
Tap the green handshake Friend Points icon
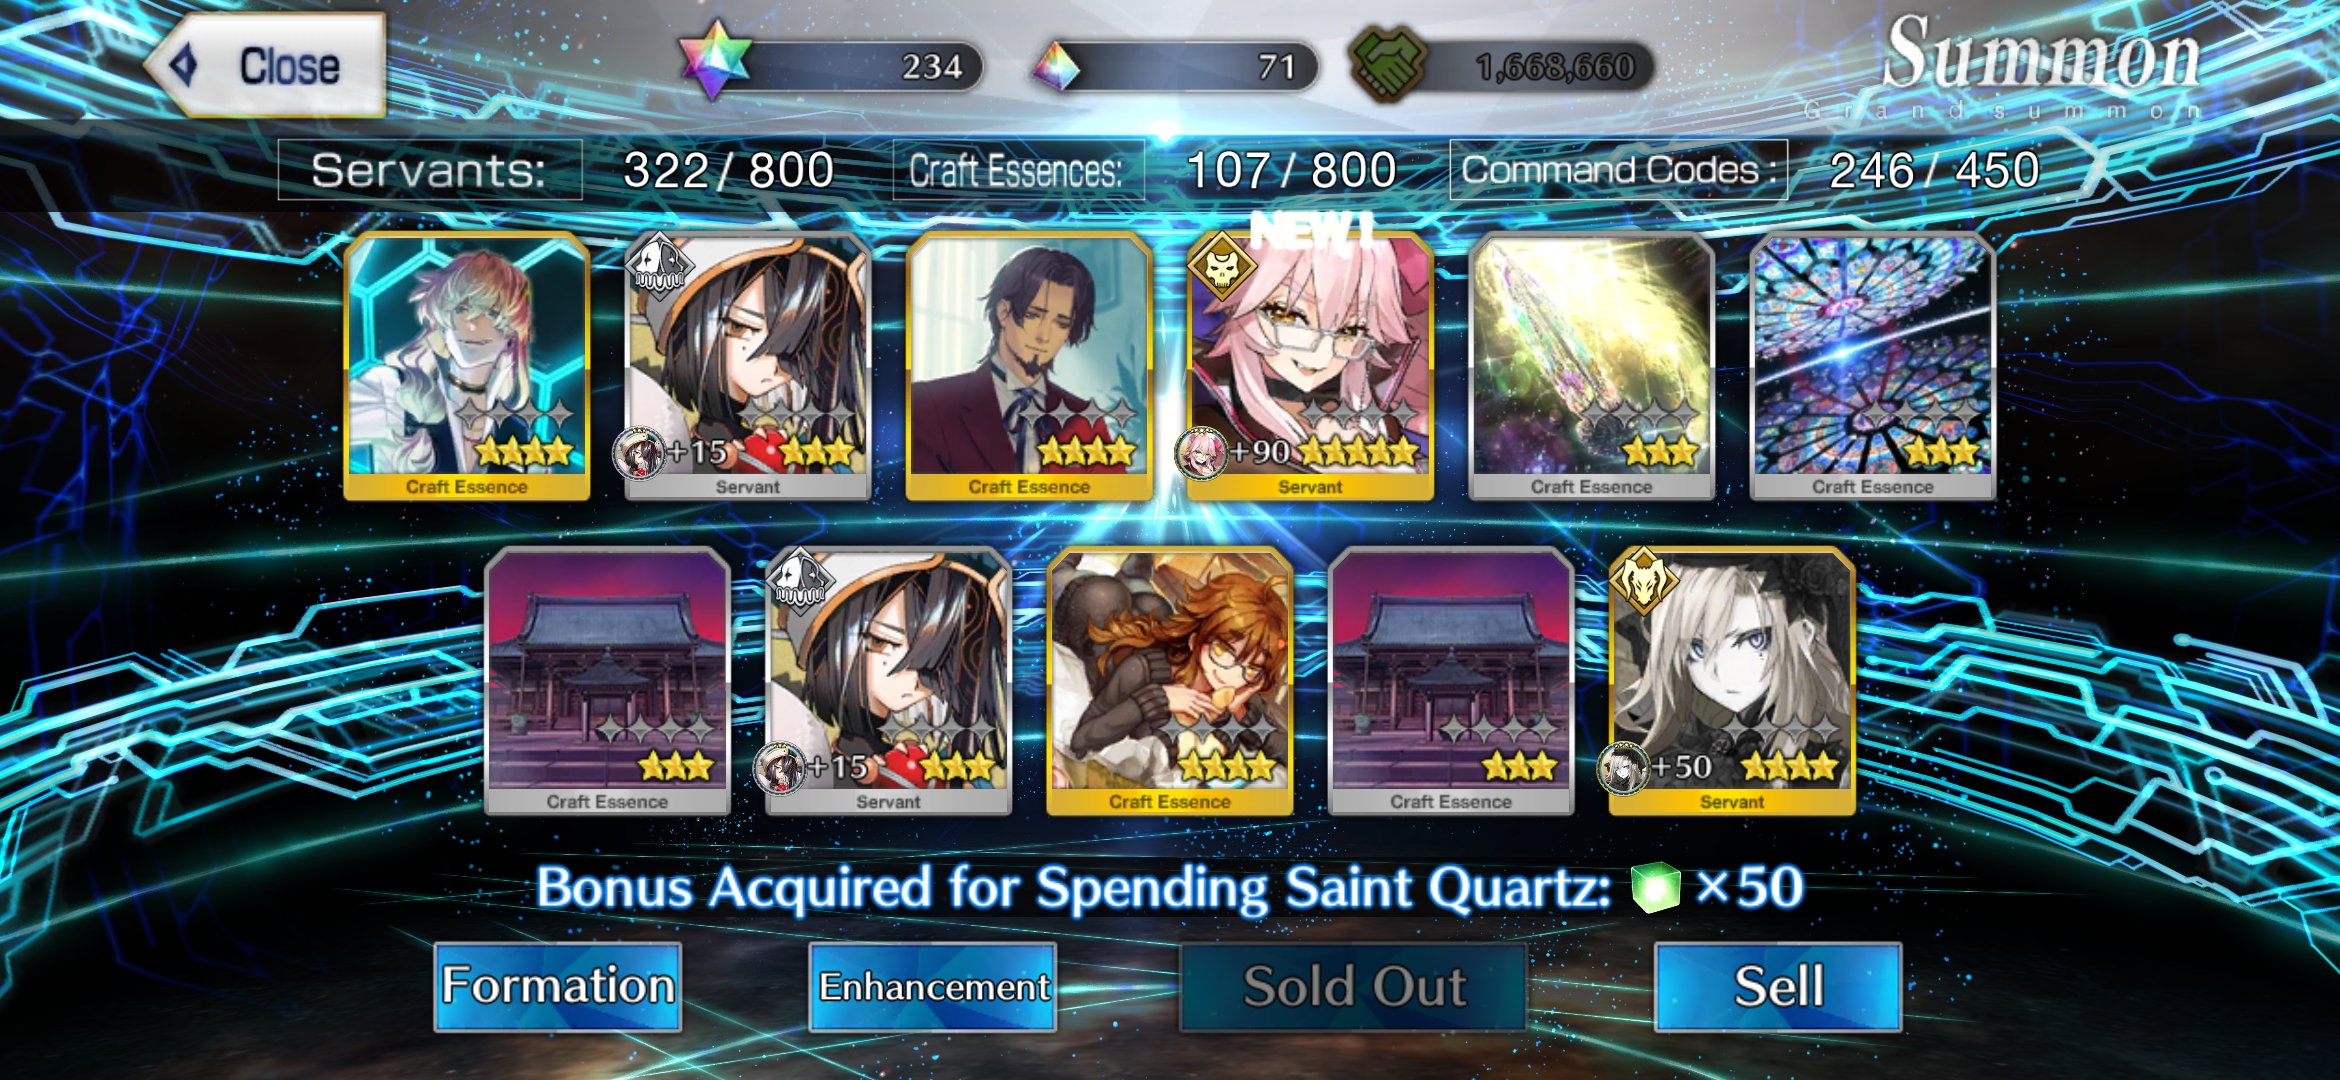pyautogui.click(x=1389, y=64)
